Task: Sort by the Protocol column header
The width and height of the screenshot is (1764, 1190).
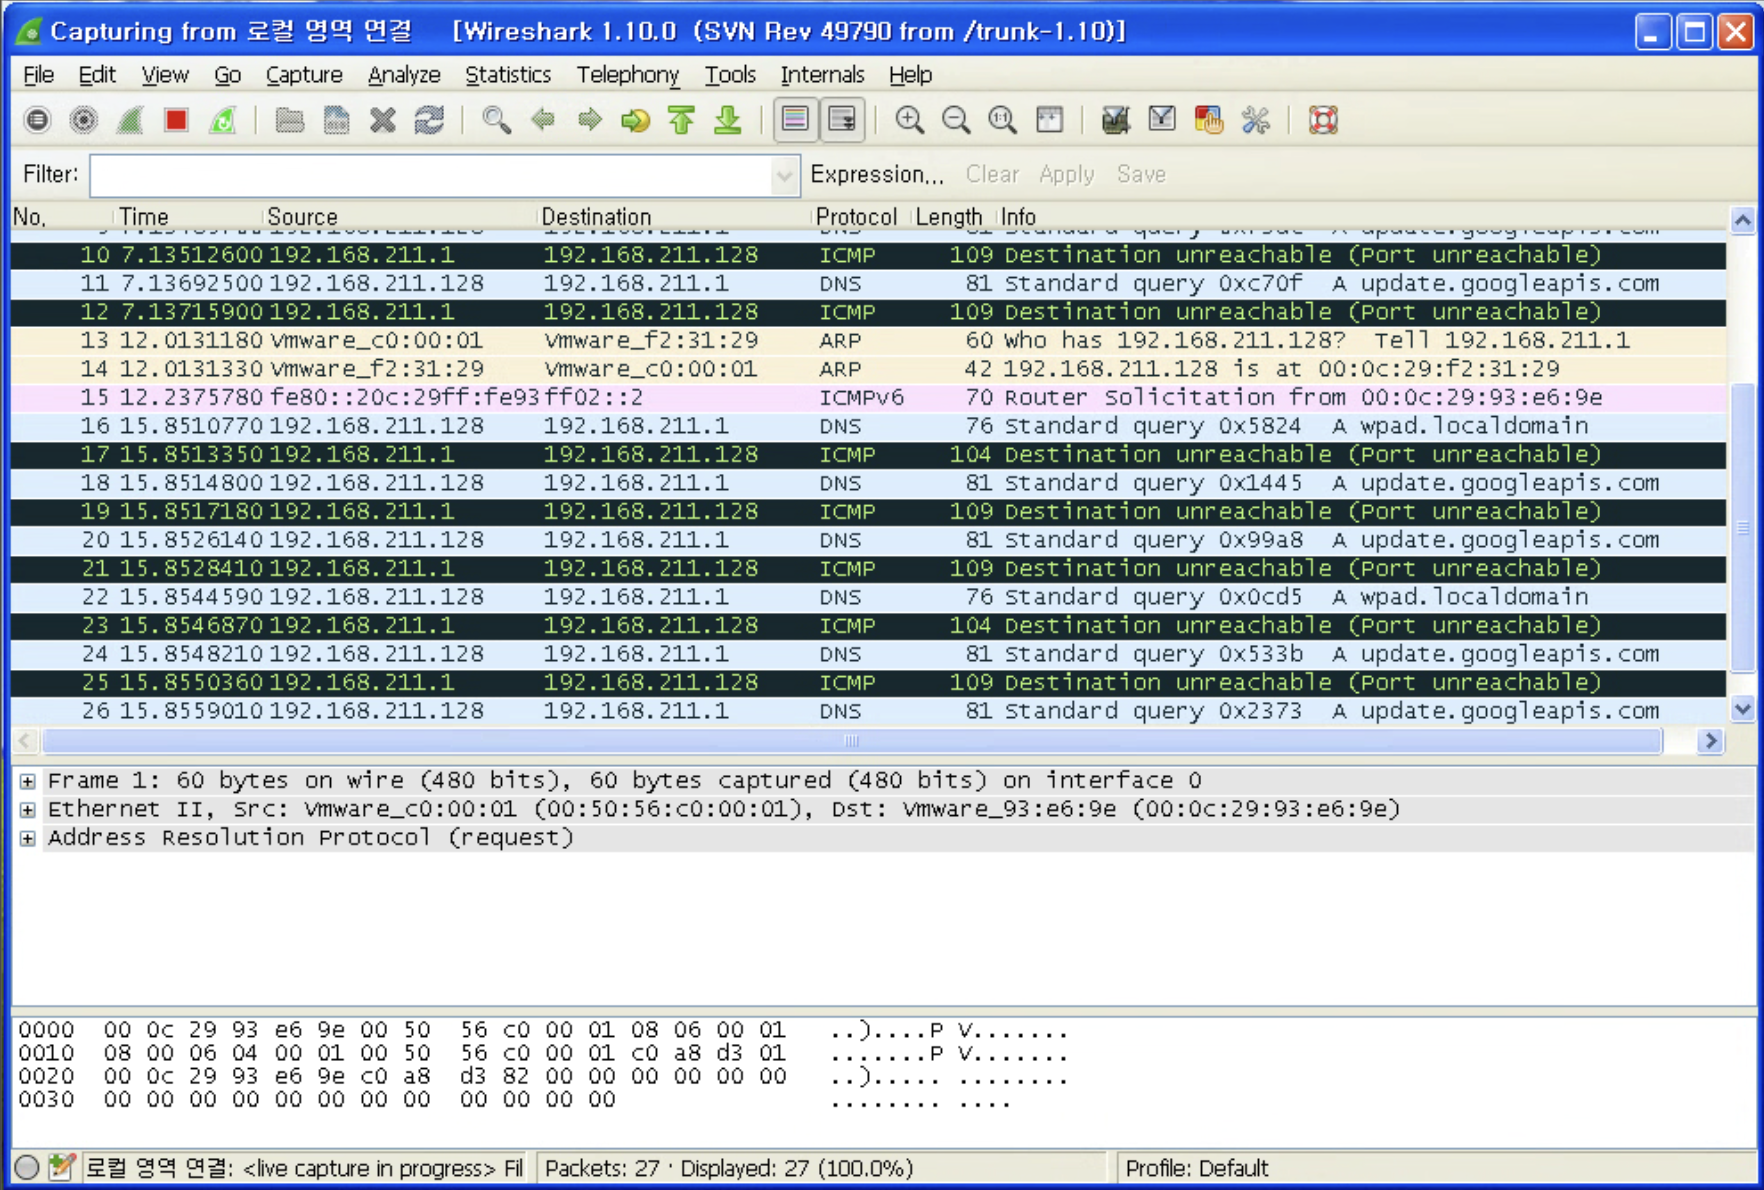Action: tap(856, 217)
